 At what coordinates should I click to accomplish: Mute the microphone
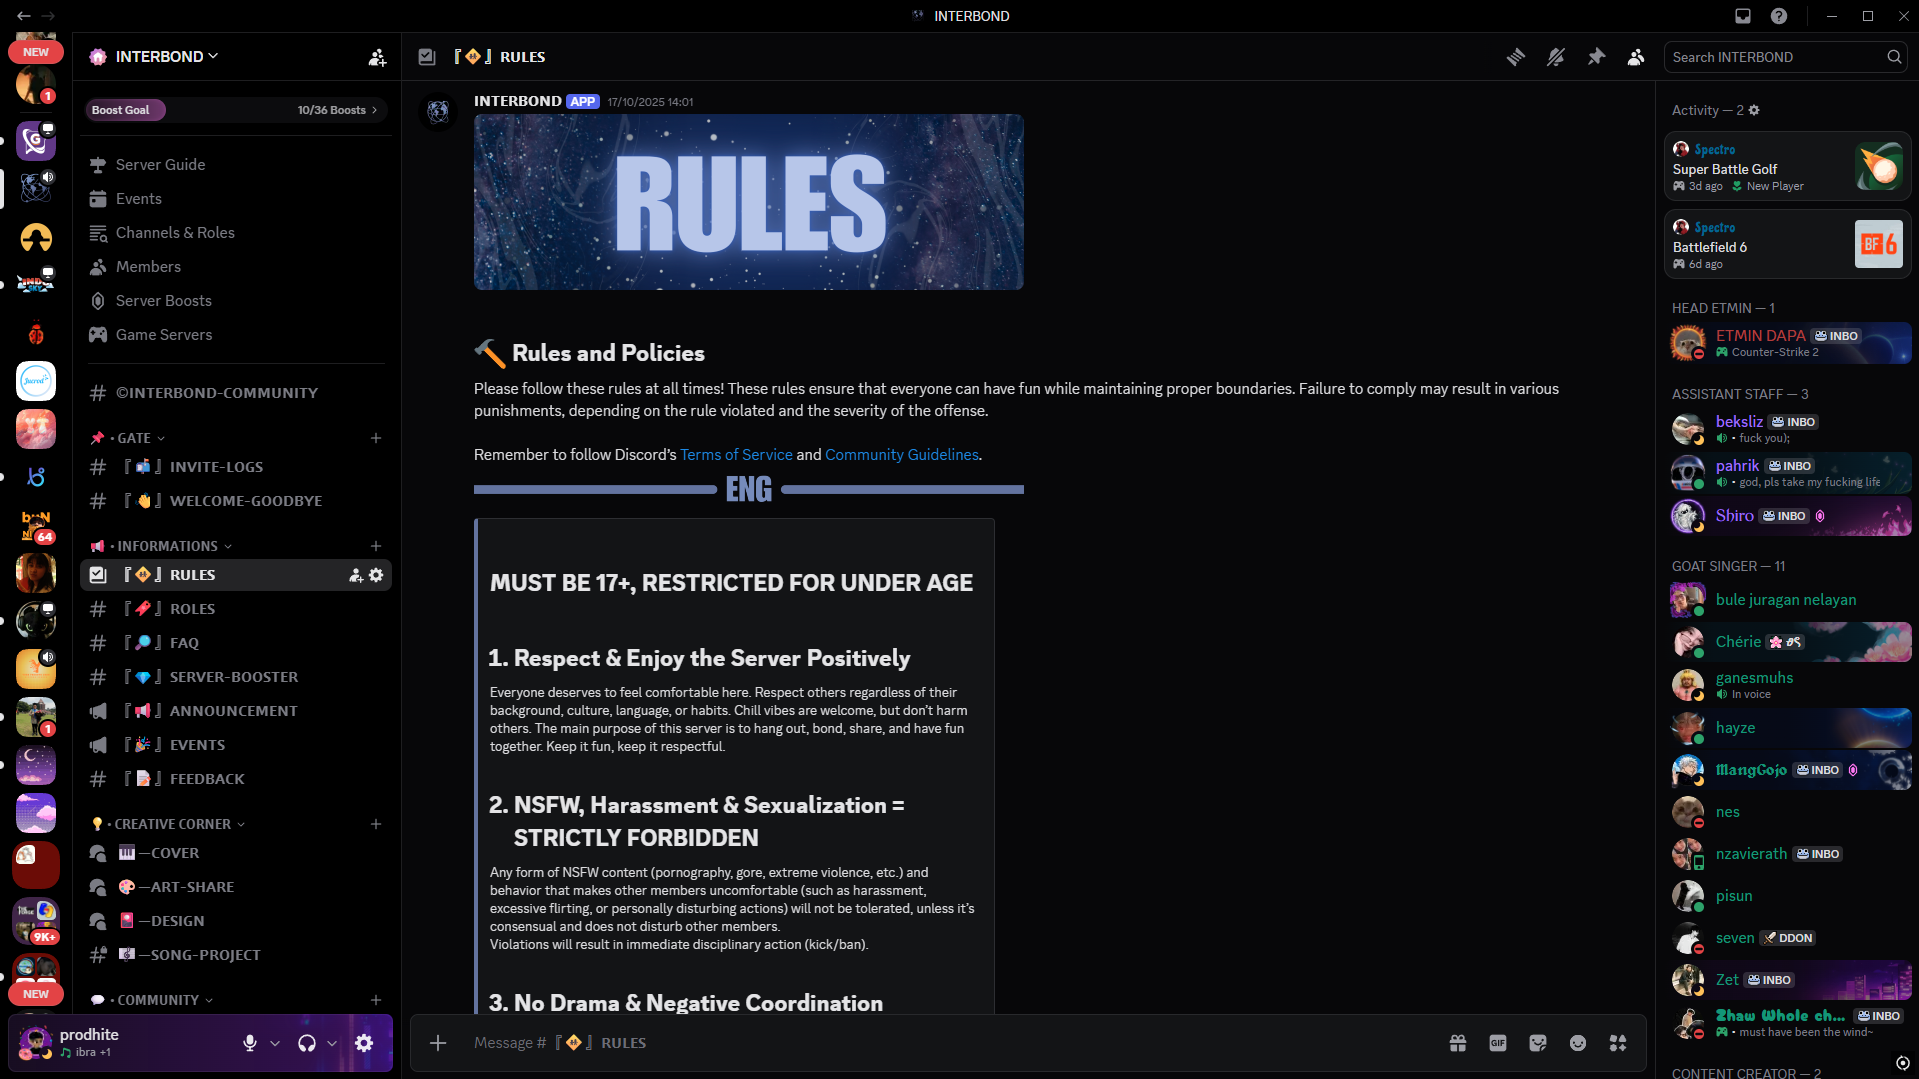click(250, 1043)
